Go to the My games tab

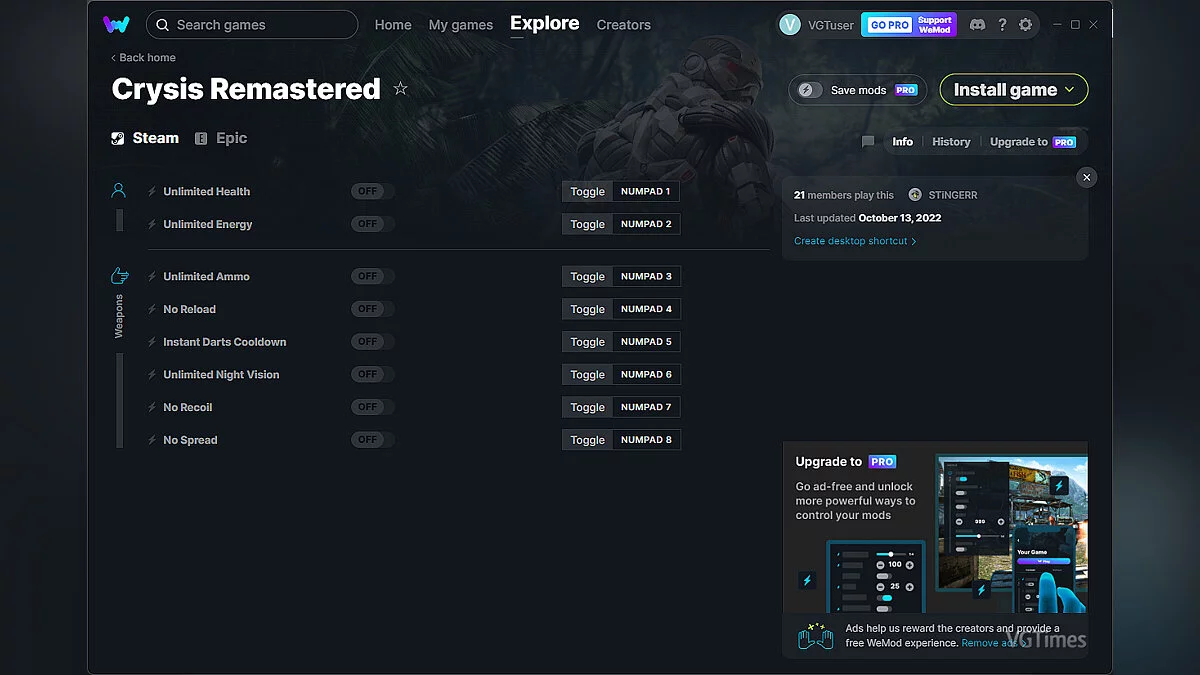(x=460, y=25)
